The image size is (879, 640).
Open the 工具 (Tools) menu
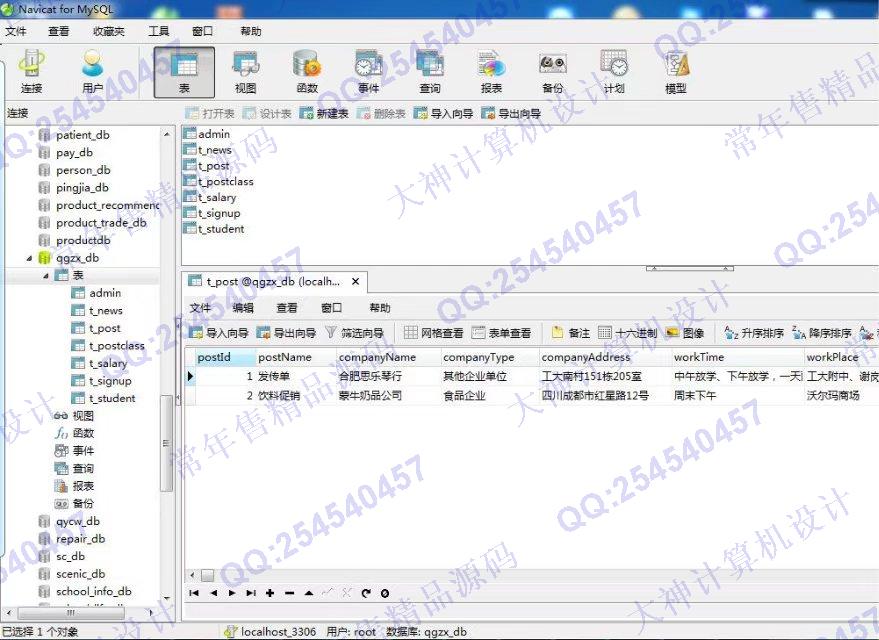tap(158, 31)
